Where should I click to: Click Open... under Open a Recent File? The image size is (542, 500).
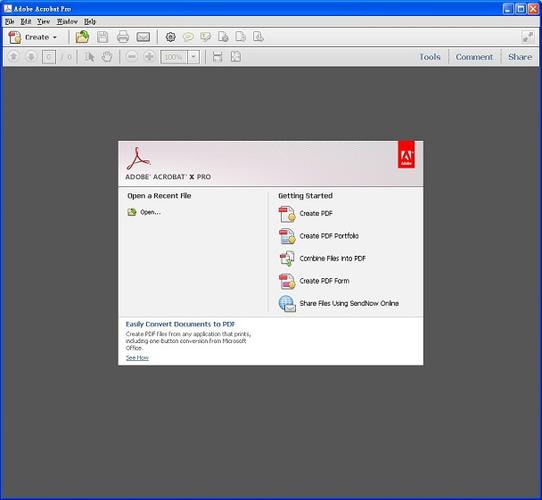click(x=150, y=212)
